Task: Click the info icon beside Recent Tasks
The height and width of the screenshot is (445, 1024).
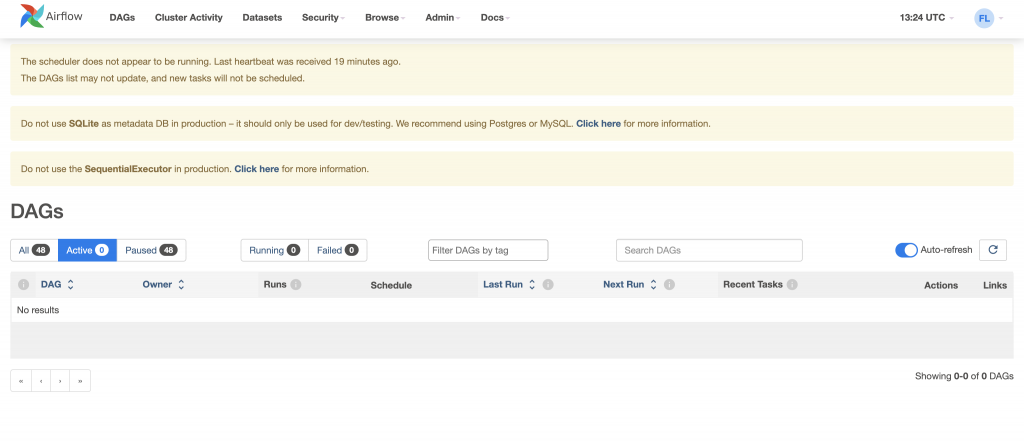Action: tap(792, 285)
